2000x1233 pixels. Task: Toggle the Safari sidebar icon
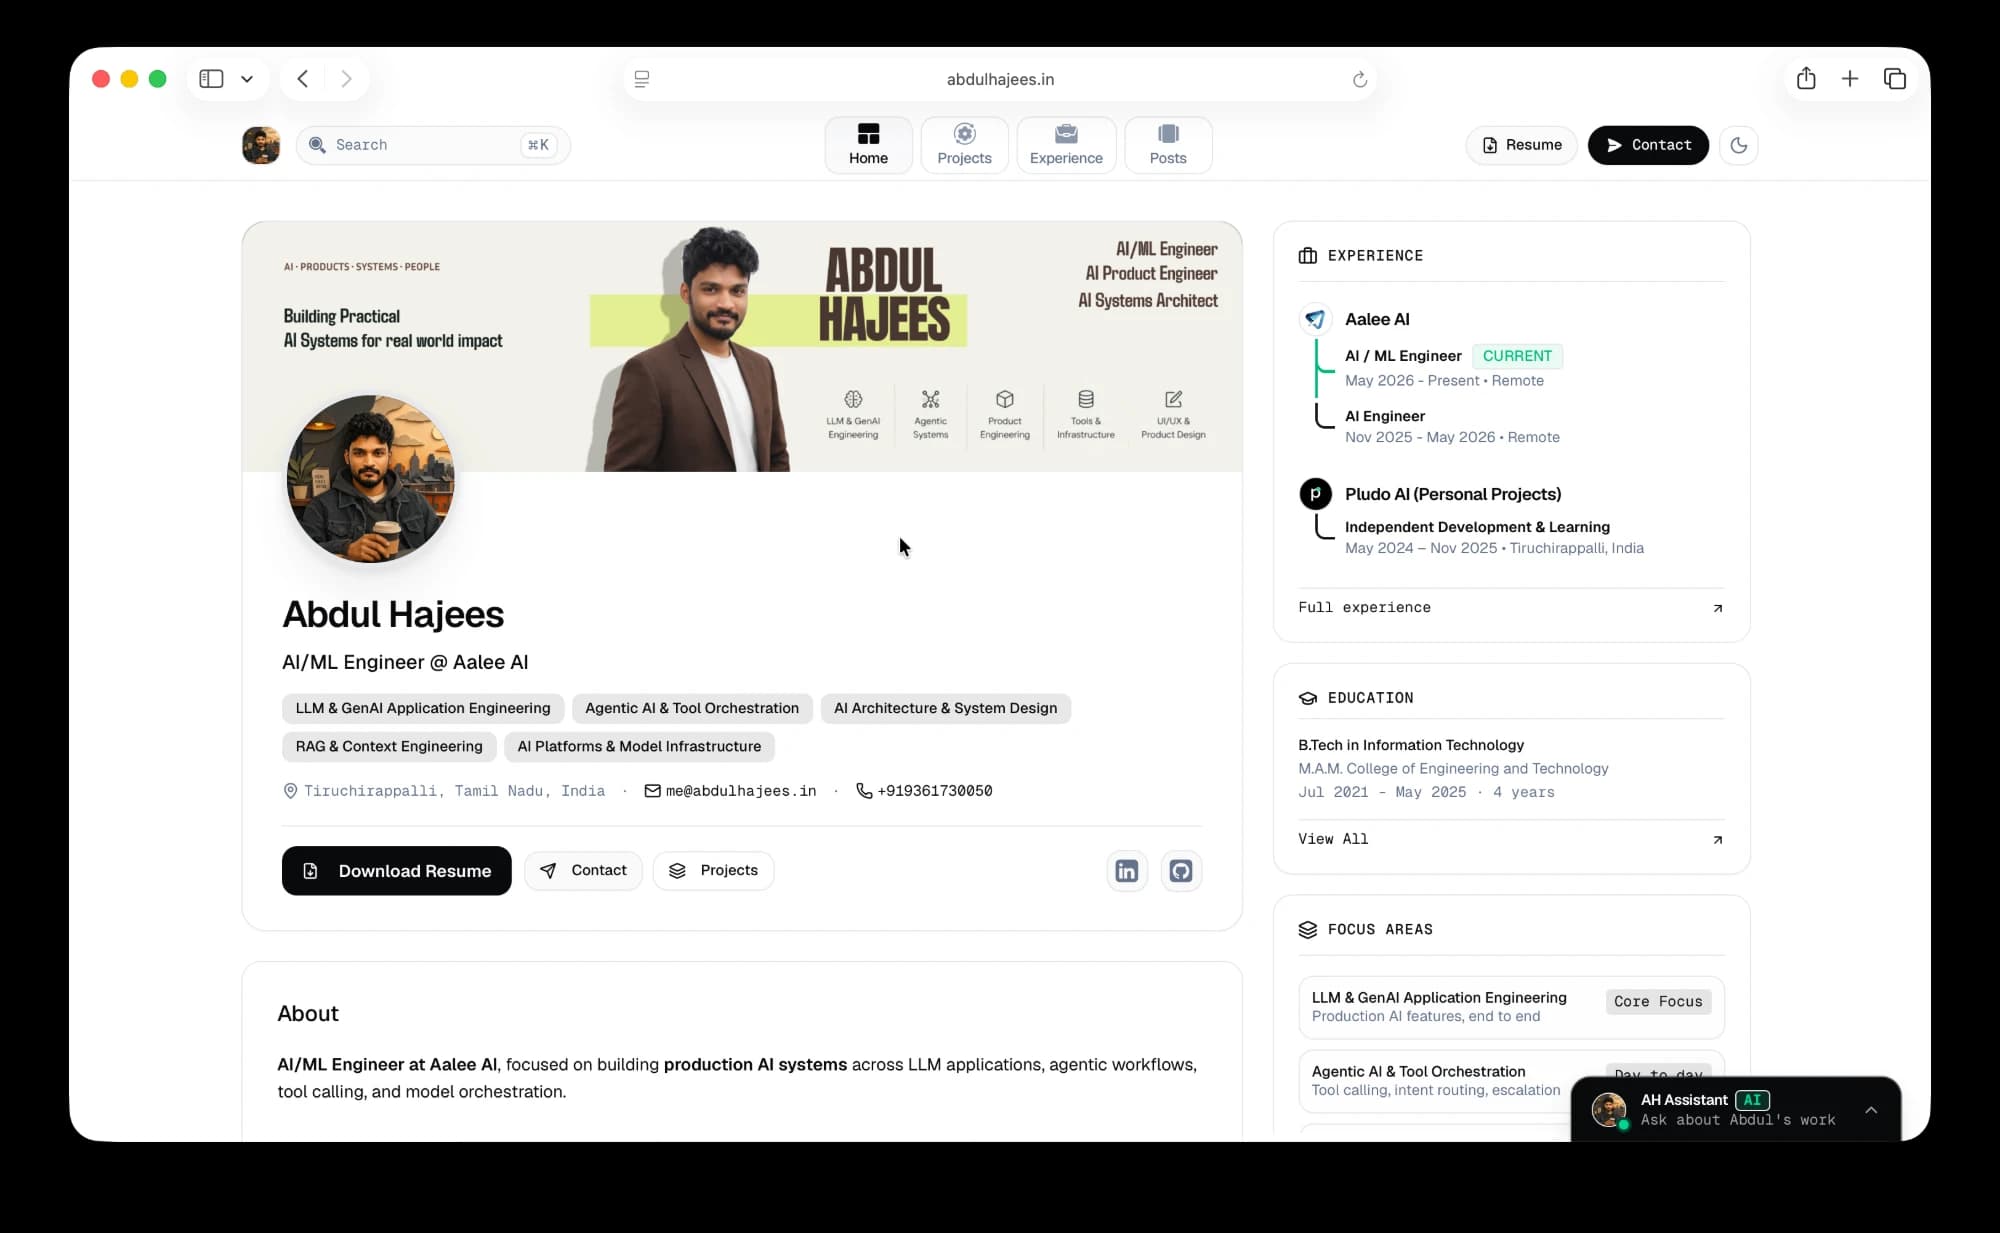point(211,79)
